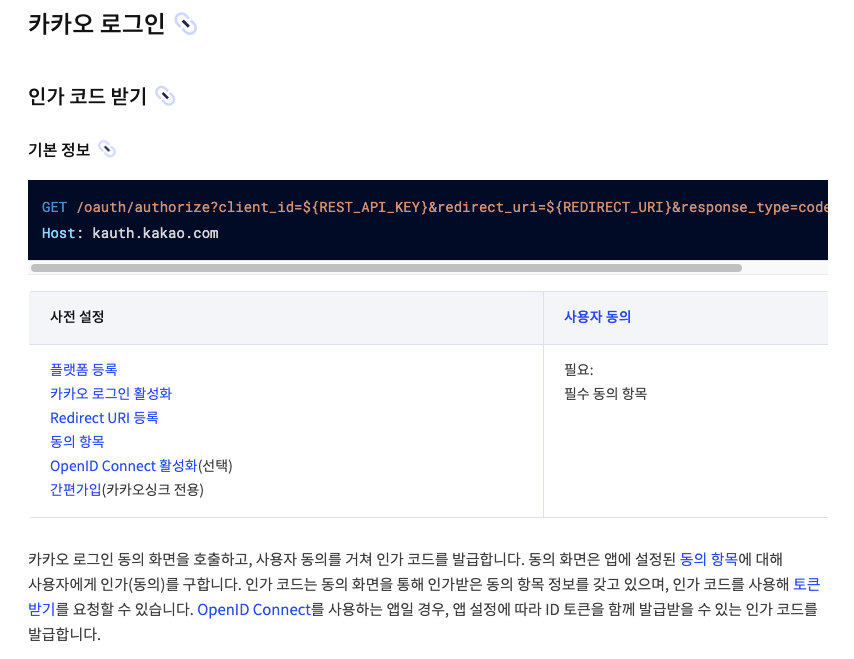Follow the 토큰 받기 link in paragraph
This screenshot has width=854, height=659.
(806, 584)
